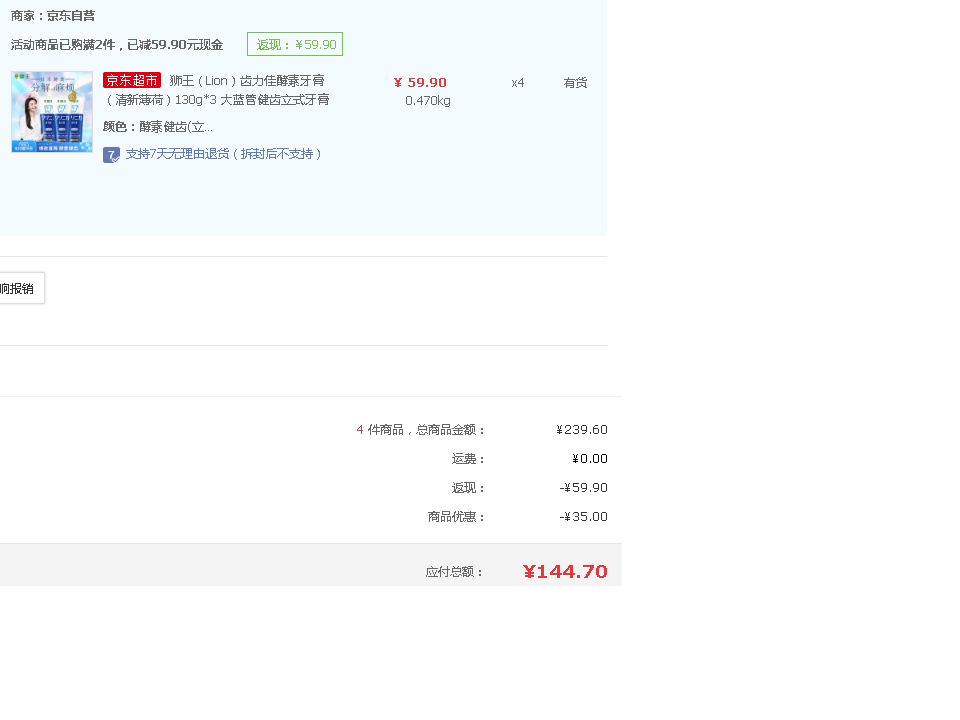Image resolution: width=960 pixels, height=720 pixels.
Task: Select the 有货 stock status
Action: coord(575,83)
